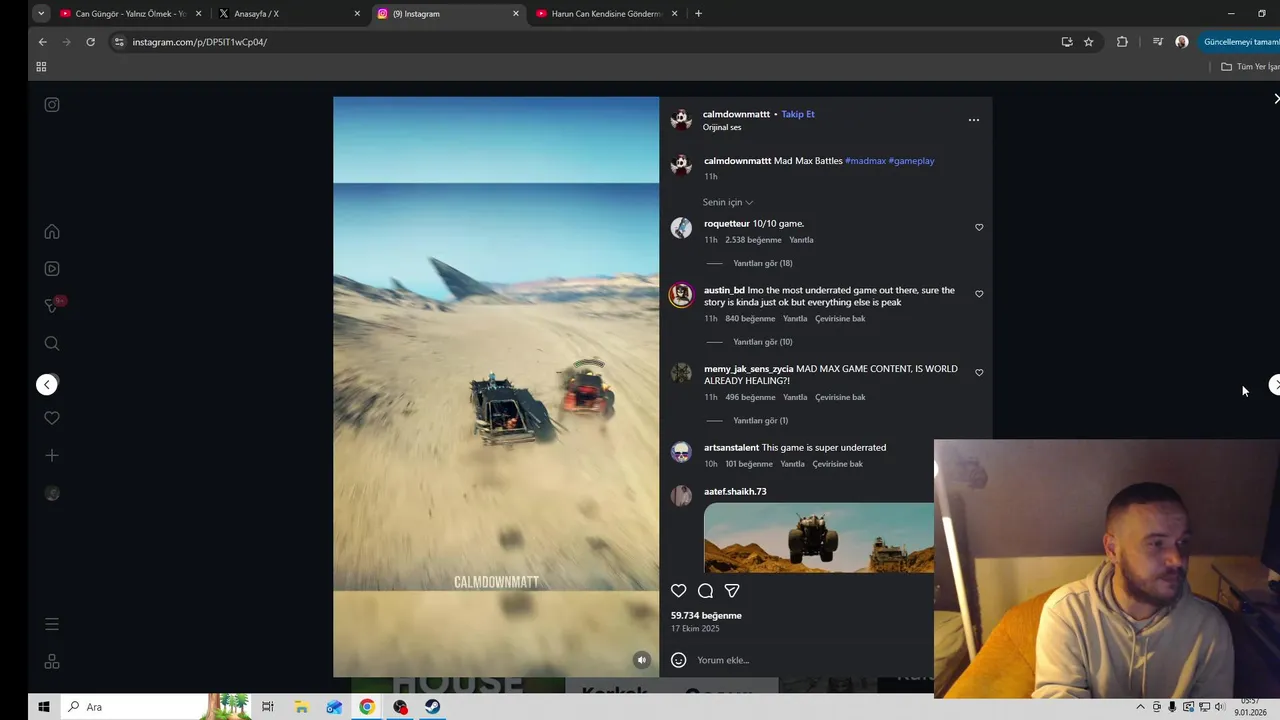1280x720 pixels.
Task: Switch to 'Anasayfa / X' tab
Action: 290,14
